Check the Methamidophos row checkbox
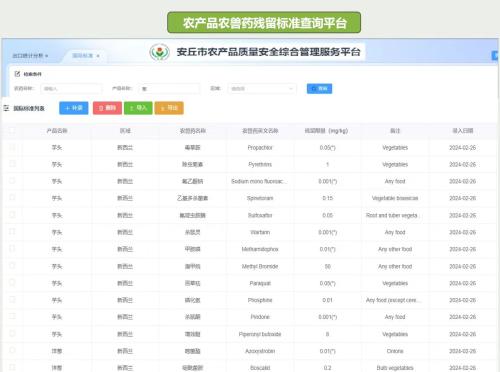This screenshot has height=372, width=500. pos(12,249)
